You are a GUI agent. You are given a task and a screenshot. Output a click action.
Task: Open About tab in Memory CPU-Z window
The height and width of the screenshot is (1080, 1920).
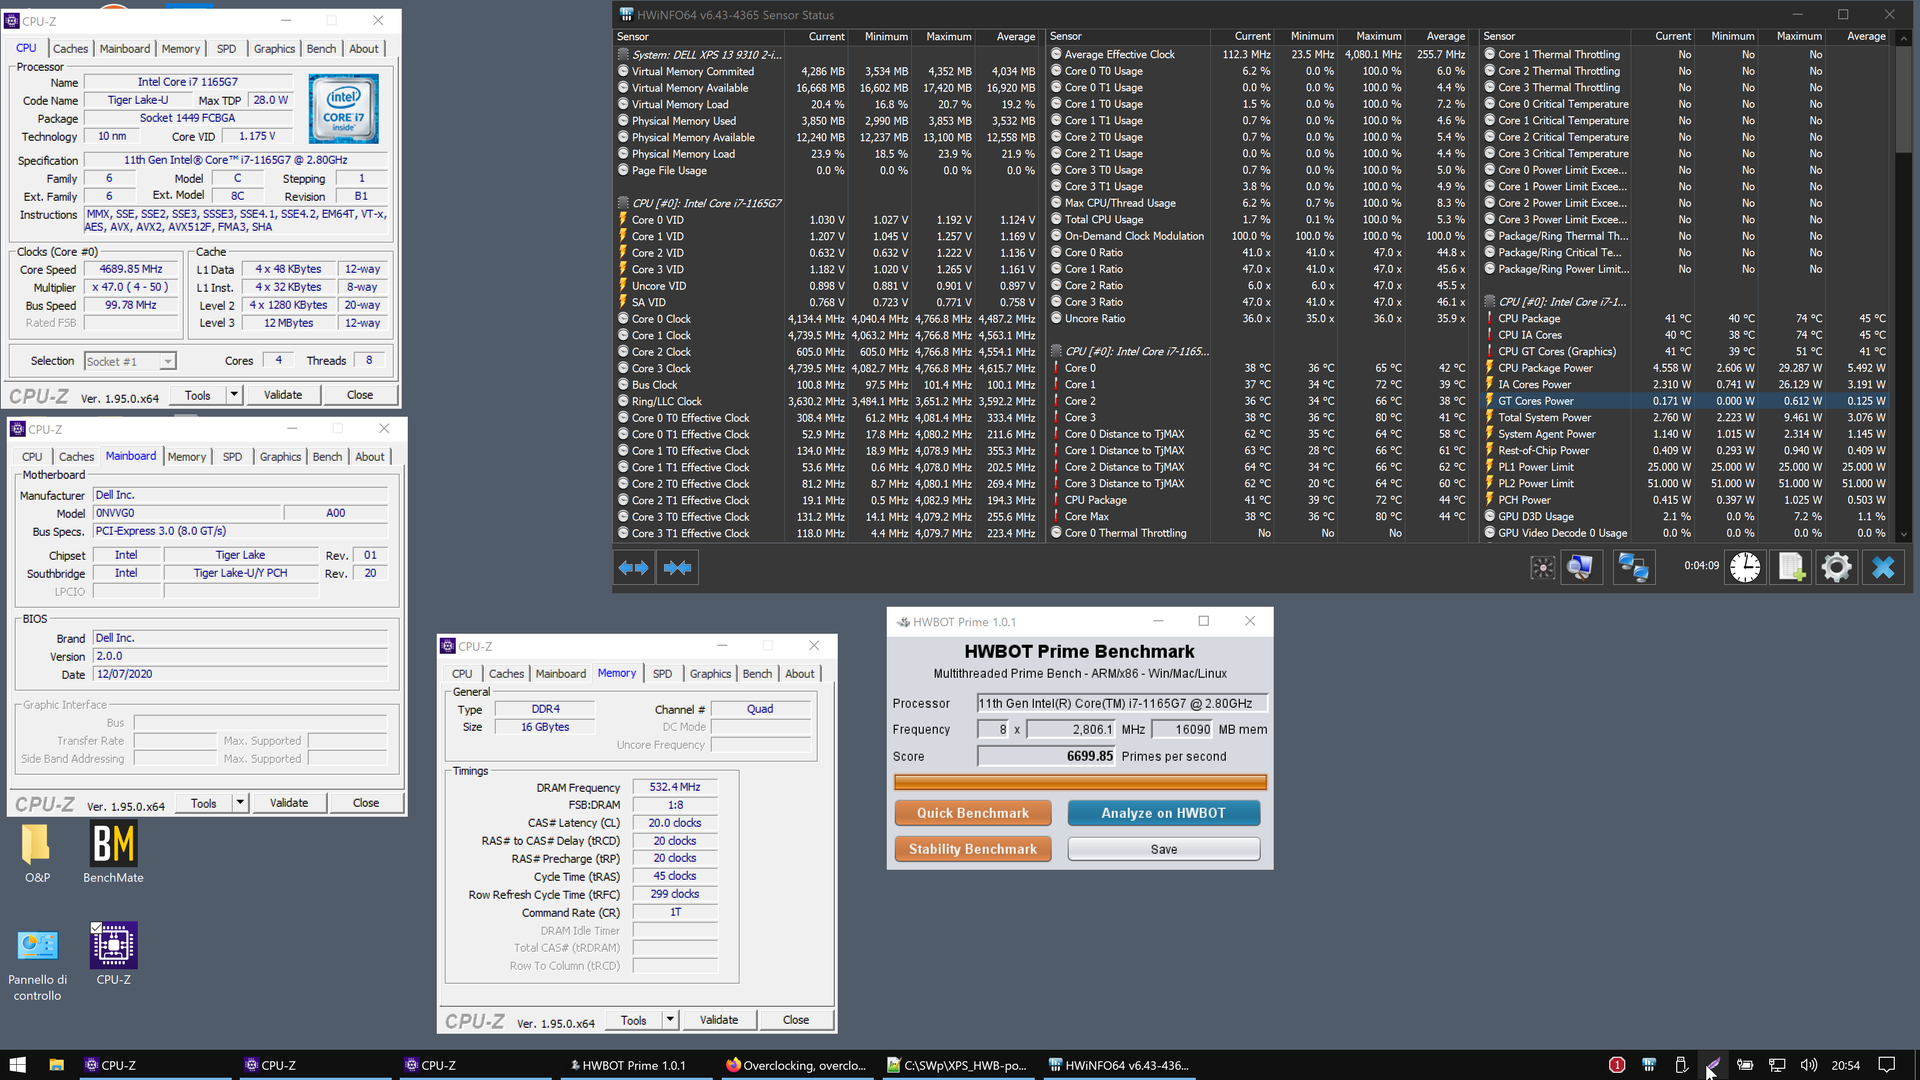pyautogui.click(x=799, y=673)
